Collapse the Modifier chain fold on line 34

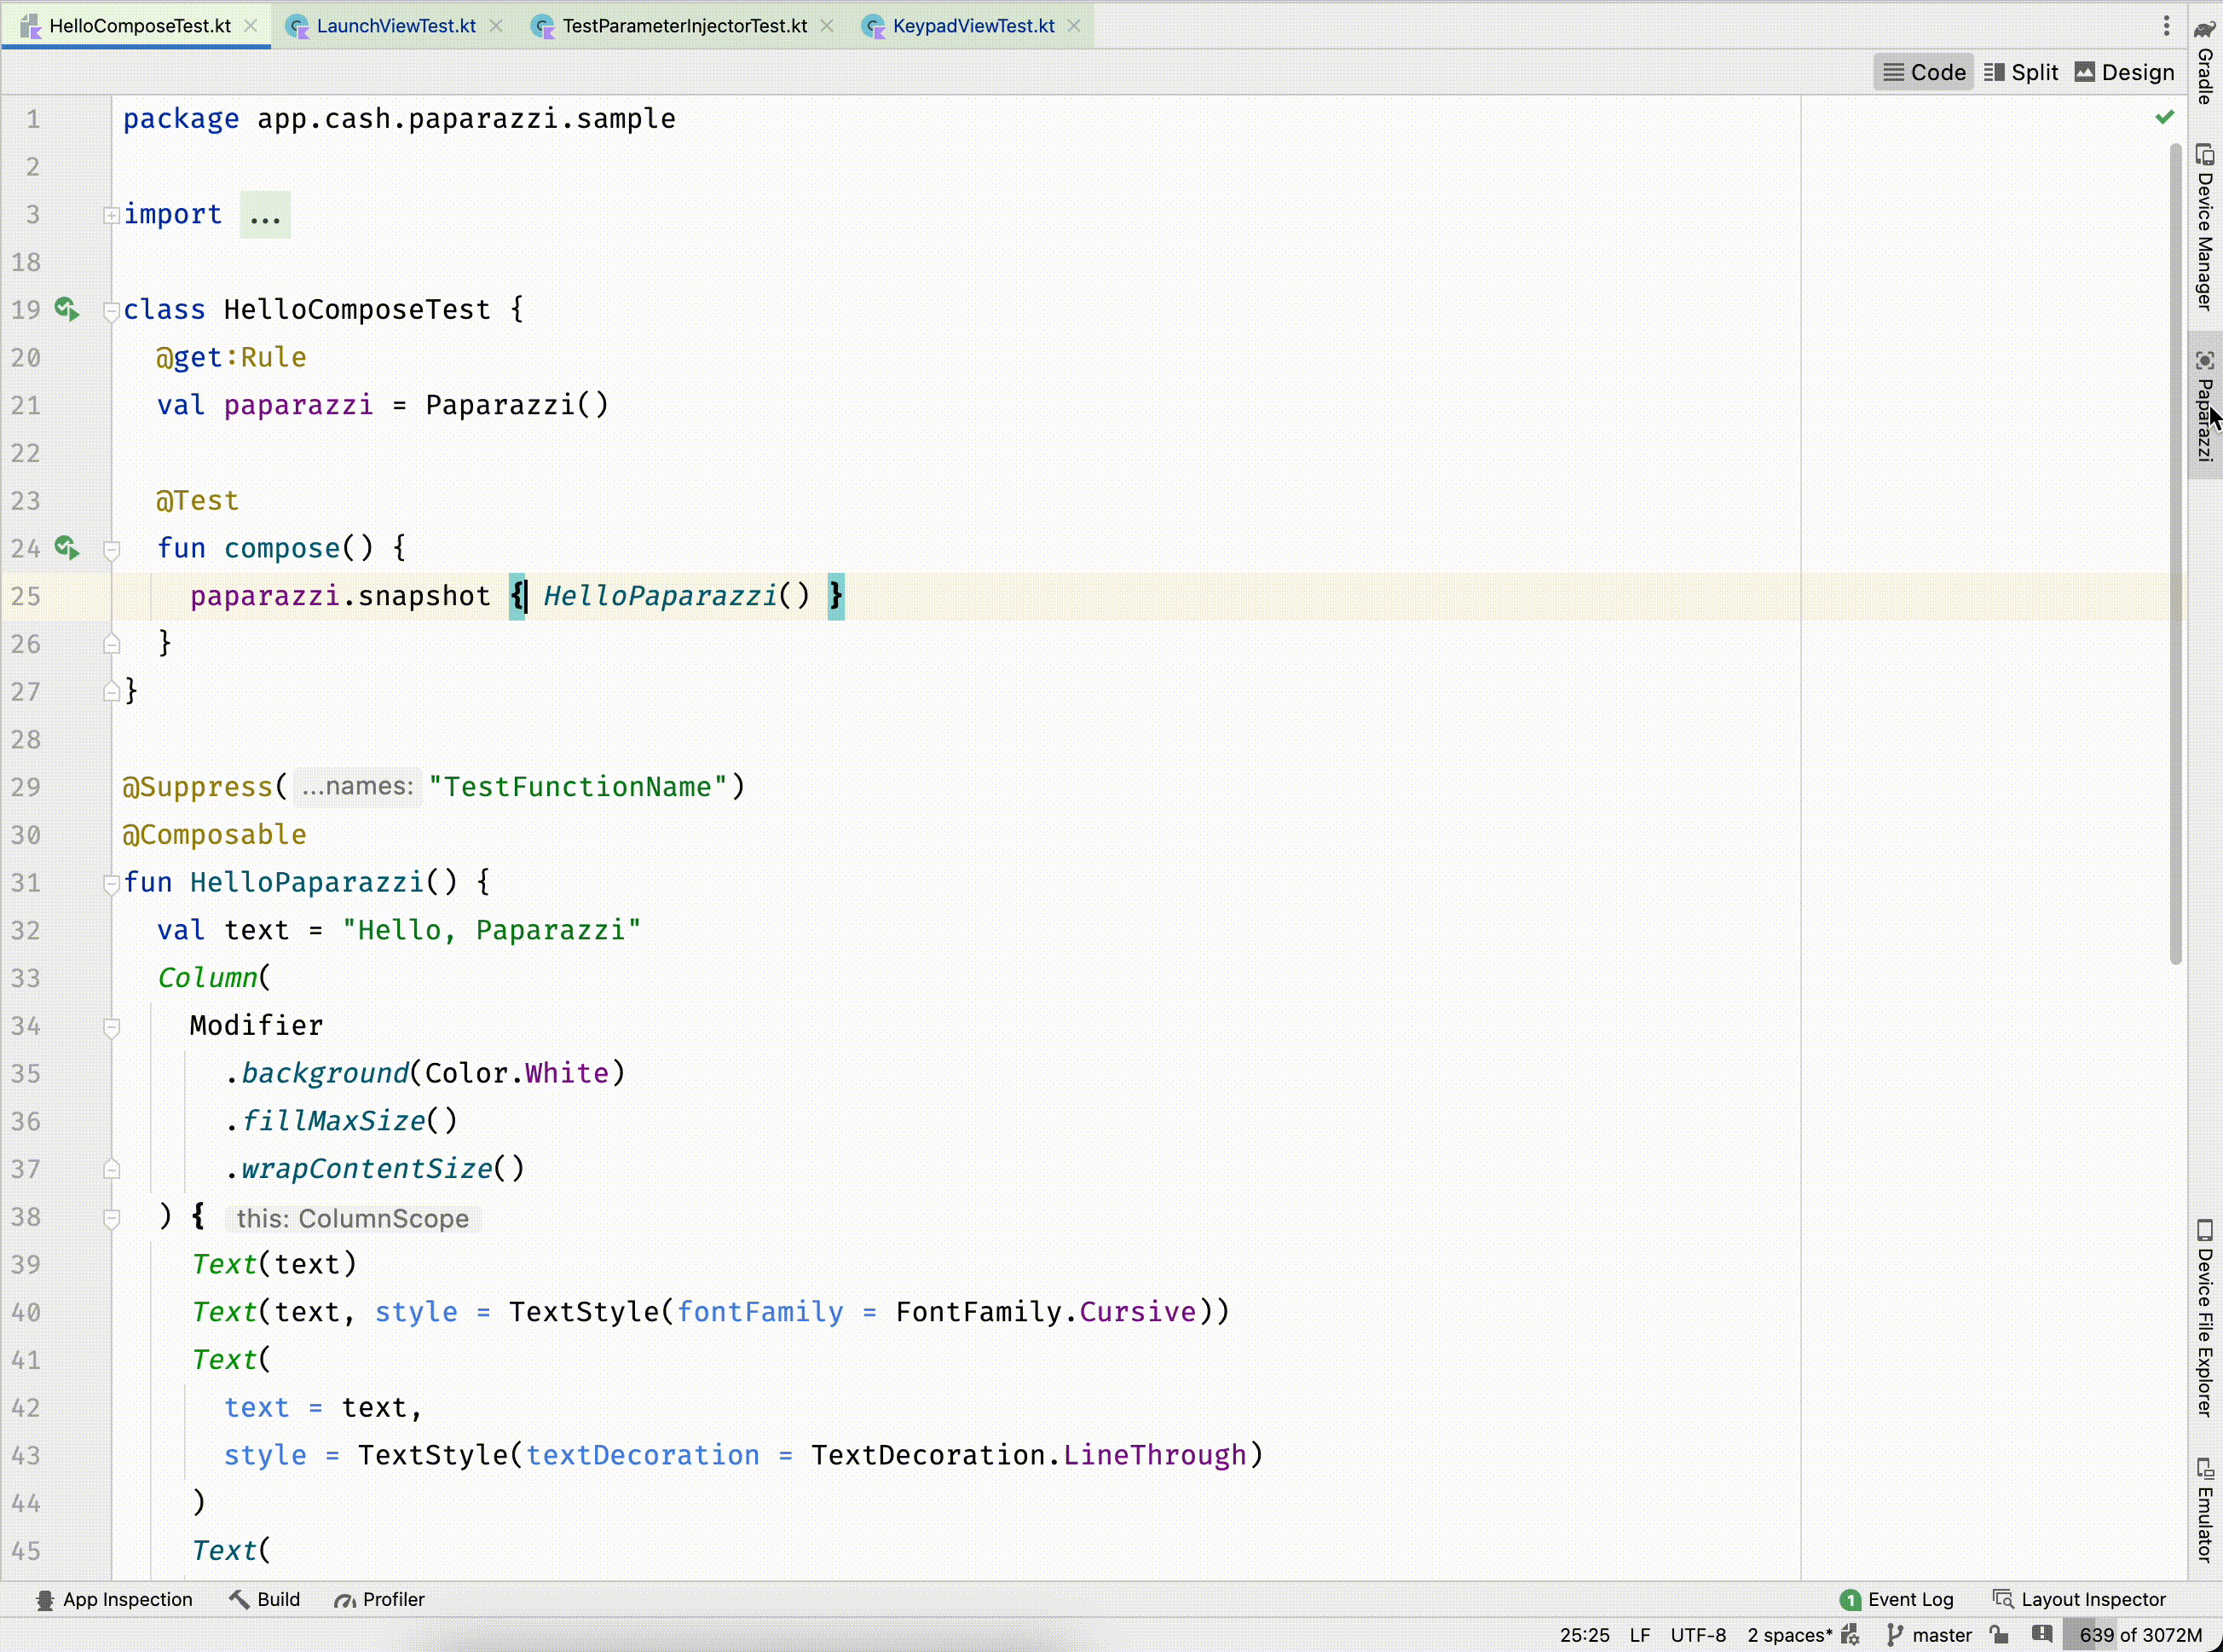coord(111,1027)
